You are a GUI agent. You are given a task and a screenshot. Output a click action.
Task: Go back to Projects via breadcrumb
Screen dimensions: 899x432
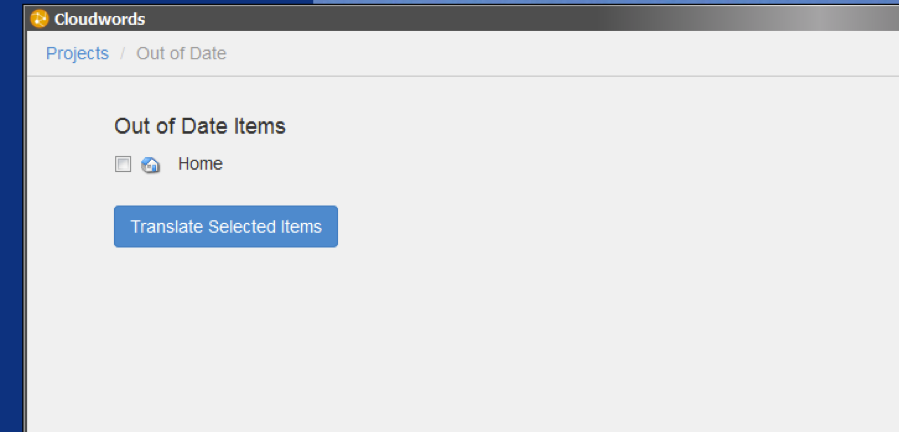77,54
